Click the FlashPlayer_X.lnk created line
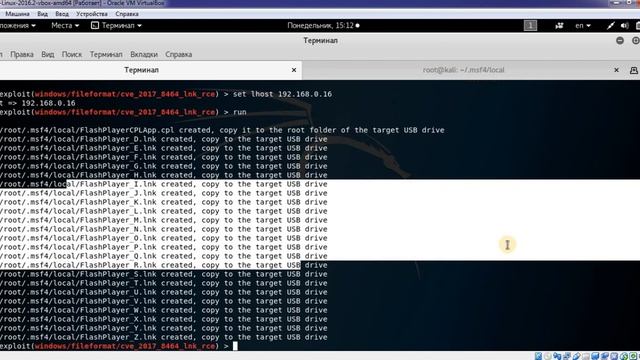 pos(163,319)
